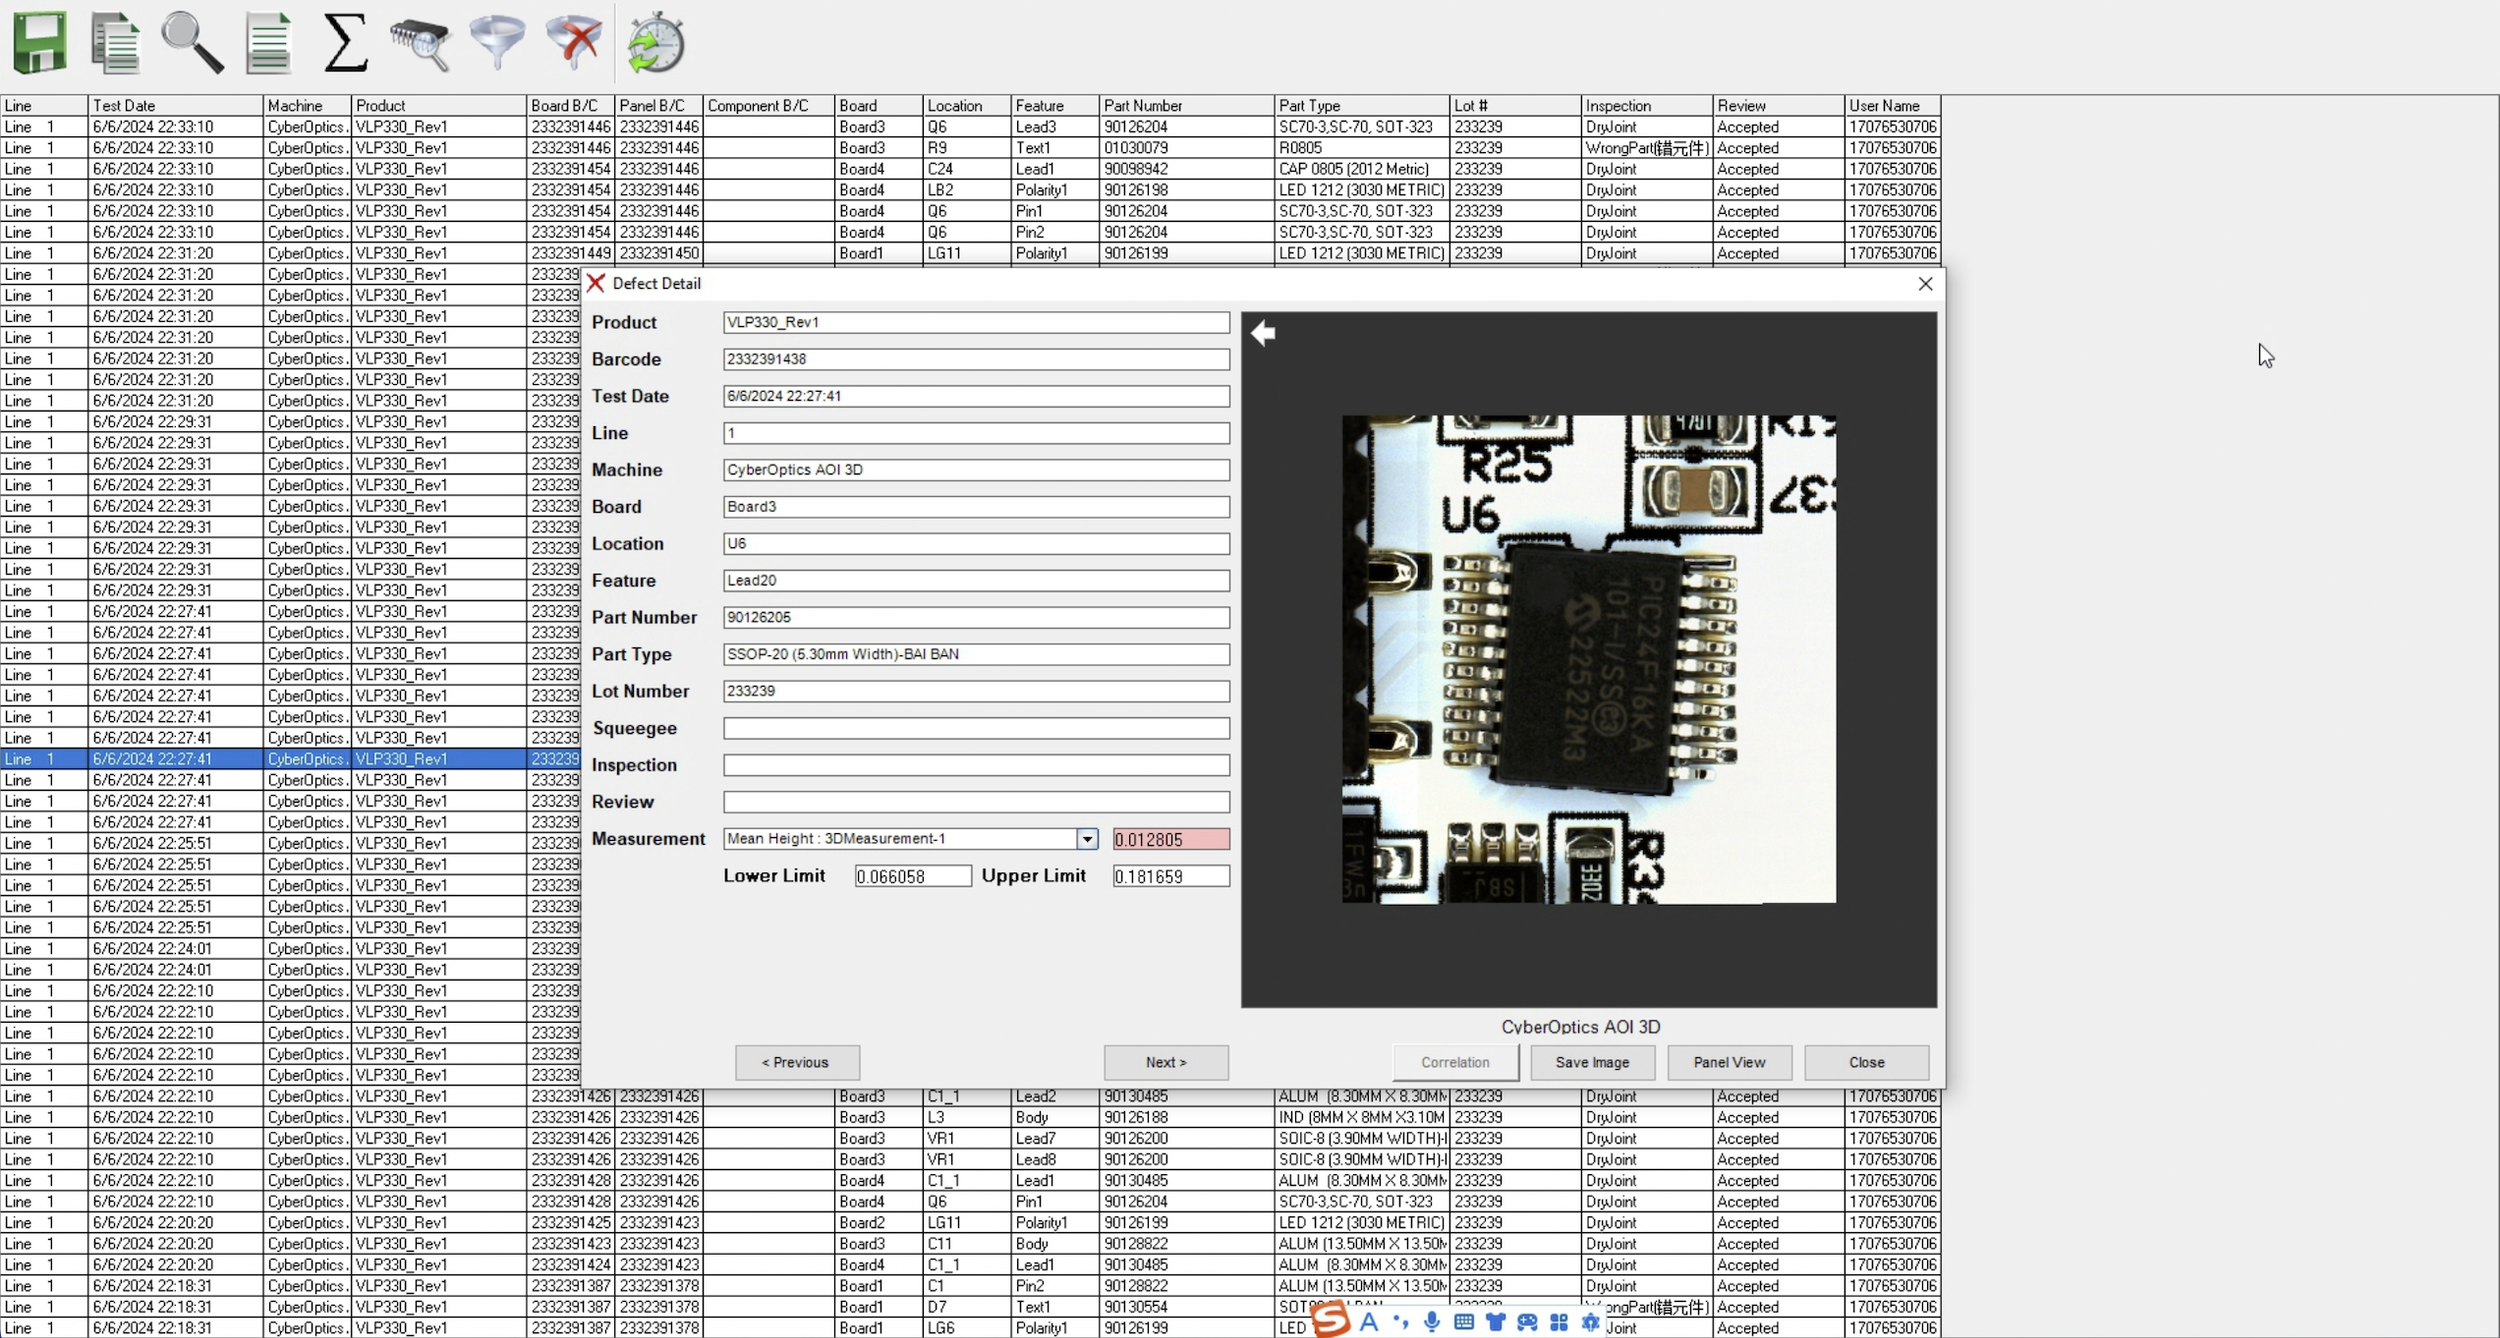Click the Product field VLP330_Rev1

coord(976,322)
